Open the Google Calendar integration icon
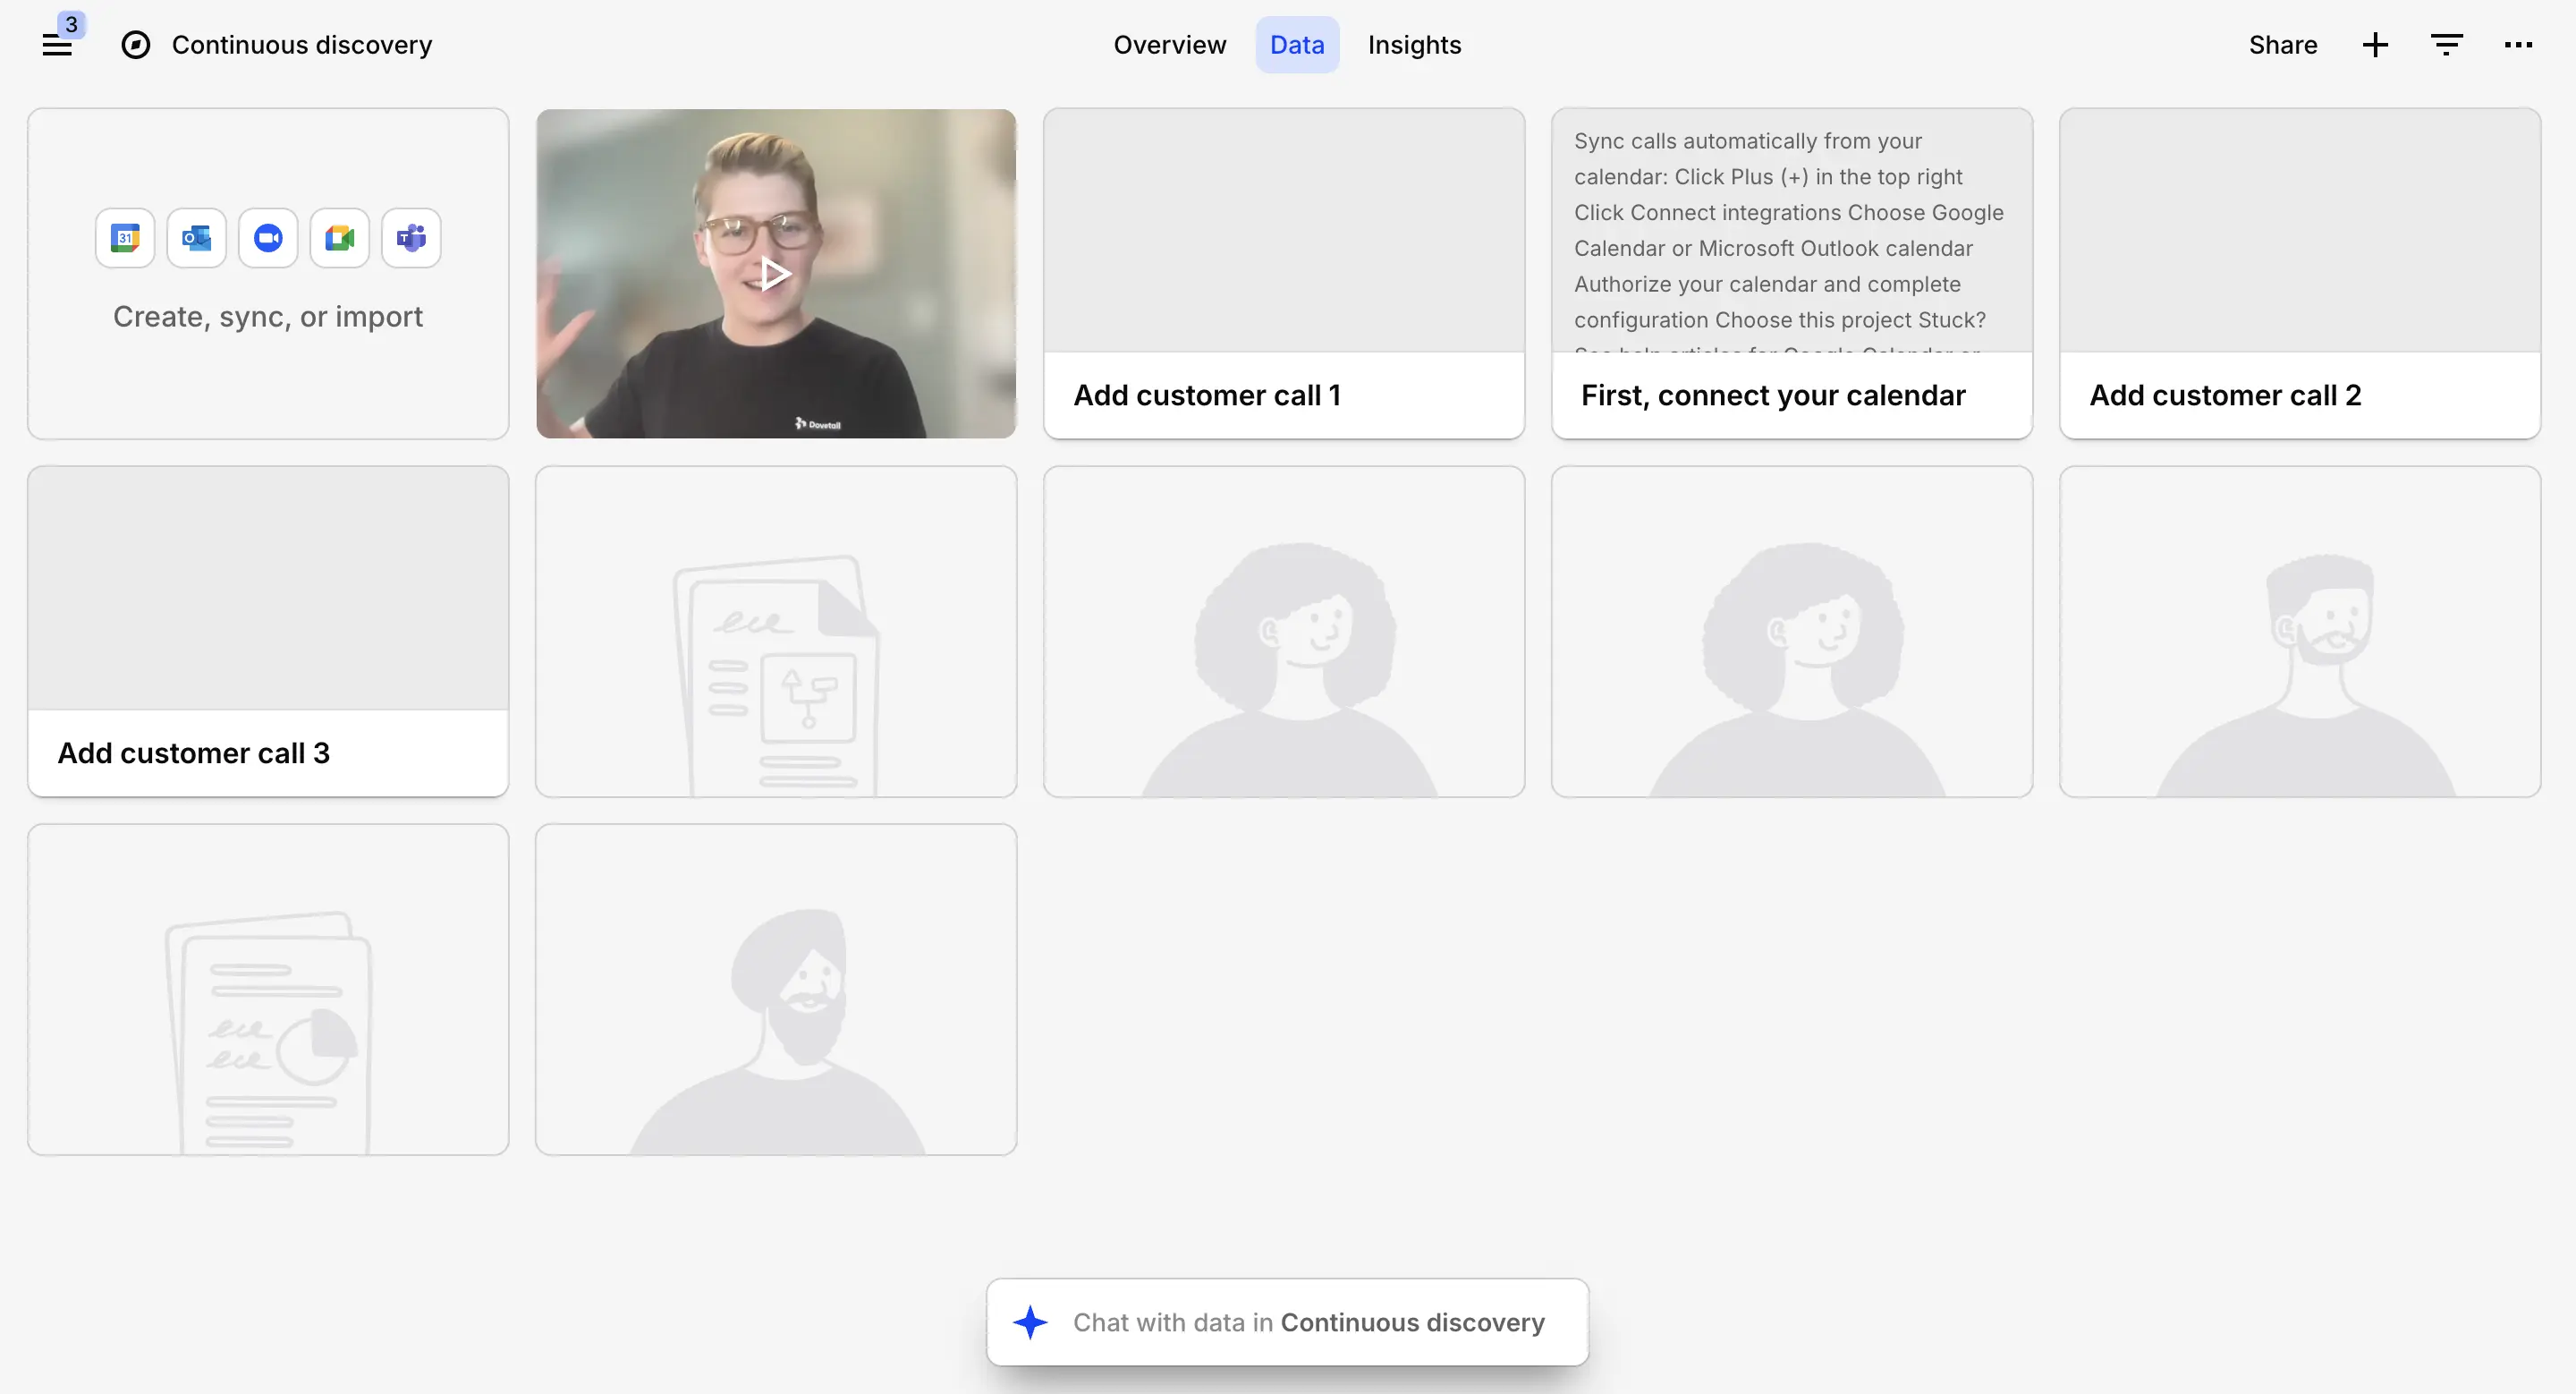 tap(124, 237)
